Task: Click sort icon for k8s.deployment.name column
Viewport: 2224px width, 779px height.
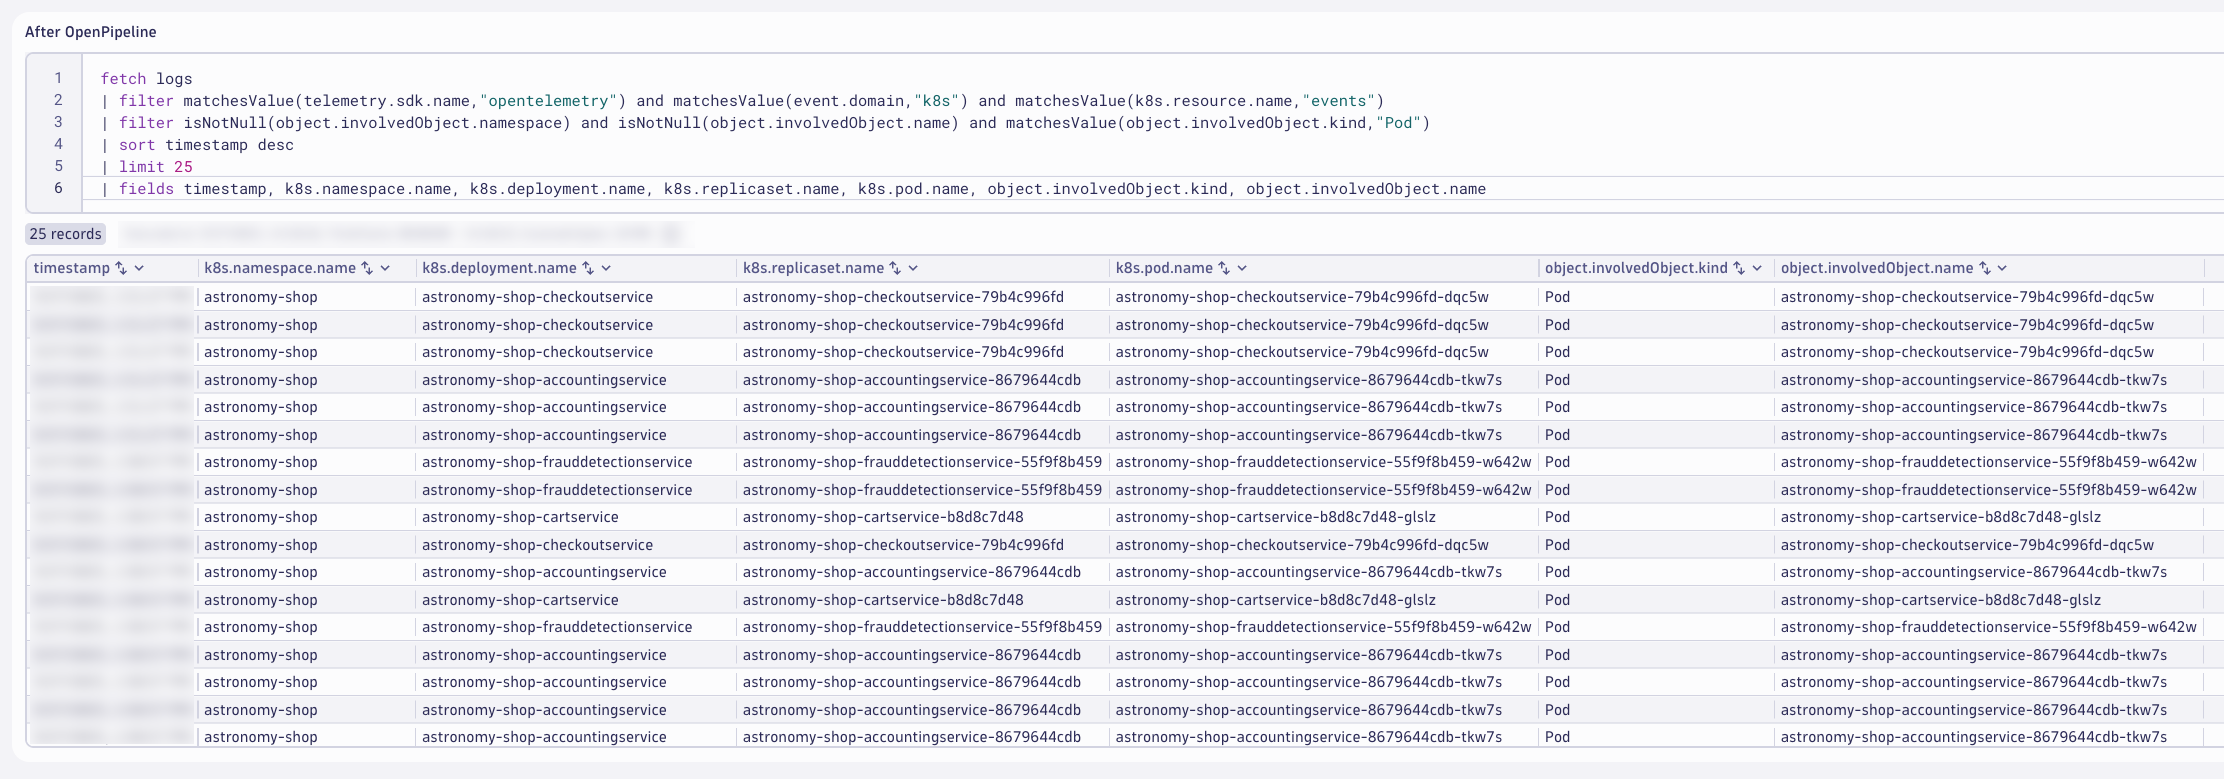Action: click(x=588, y=268)
